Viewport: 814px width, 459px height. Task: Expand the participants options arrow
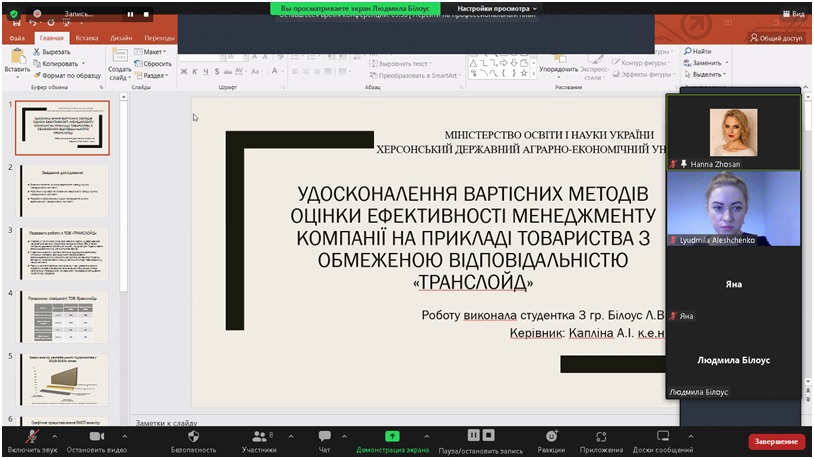291,436
